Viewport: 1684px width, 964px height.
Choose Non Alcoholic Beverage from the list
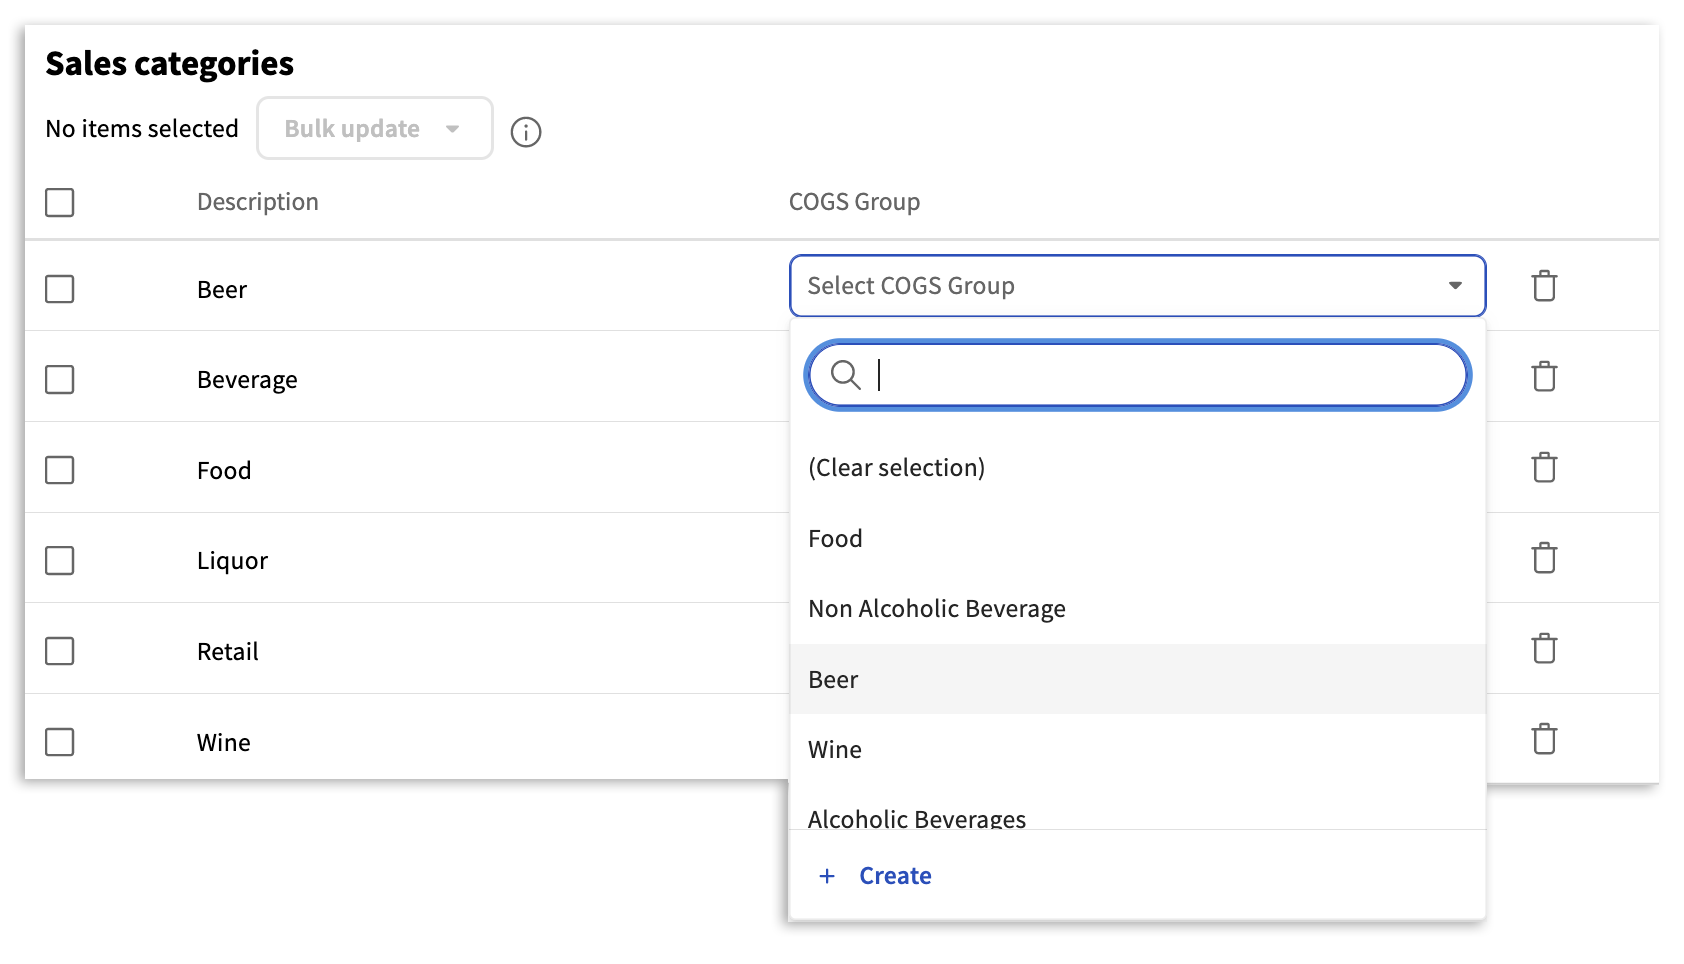[x=936, y=609]
